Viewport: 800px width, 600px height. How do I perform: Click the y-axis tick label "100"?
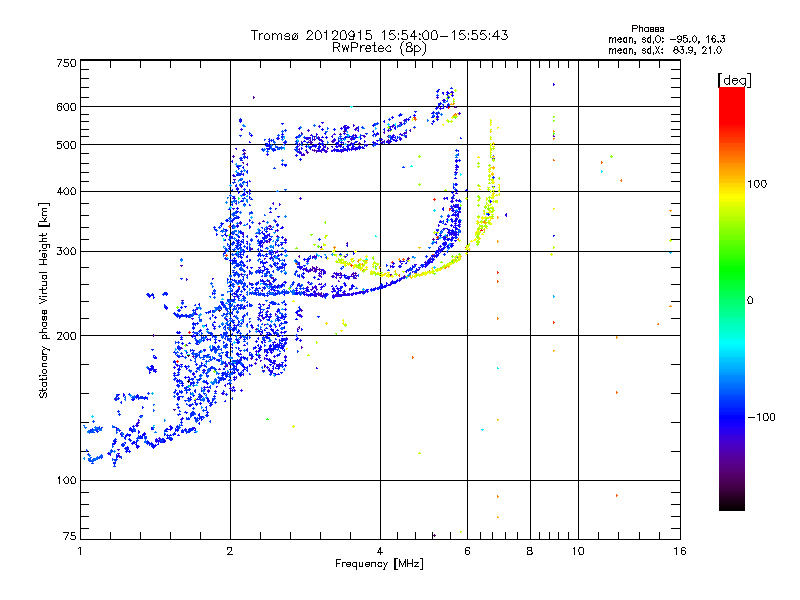(x=66, y=481)
